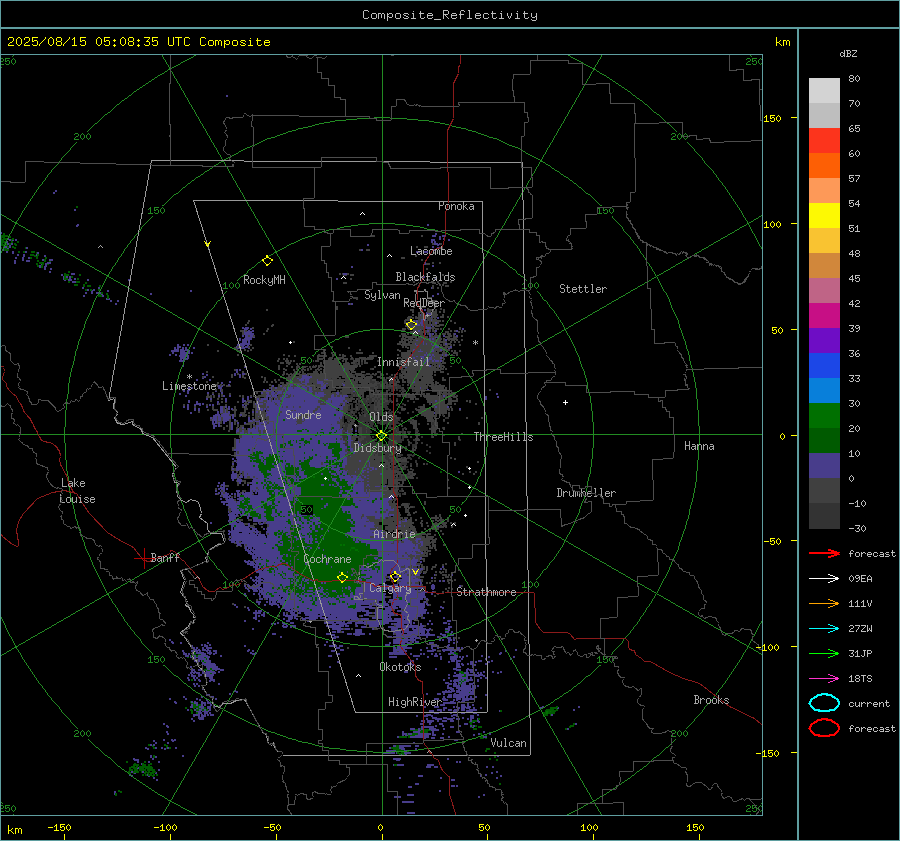
Task: Click the yellow diamond marker near RedDeer
Action: tap(411, 325)
